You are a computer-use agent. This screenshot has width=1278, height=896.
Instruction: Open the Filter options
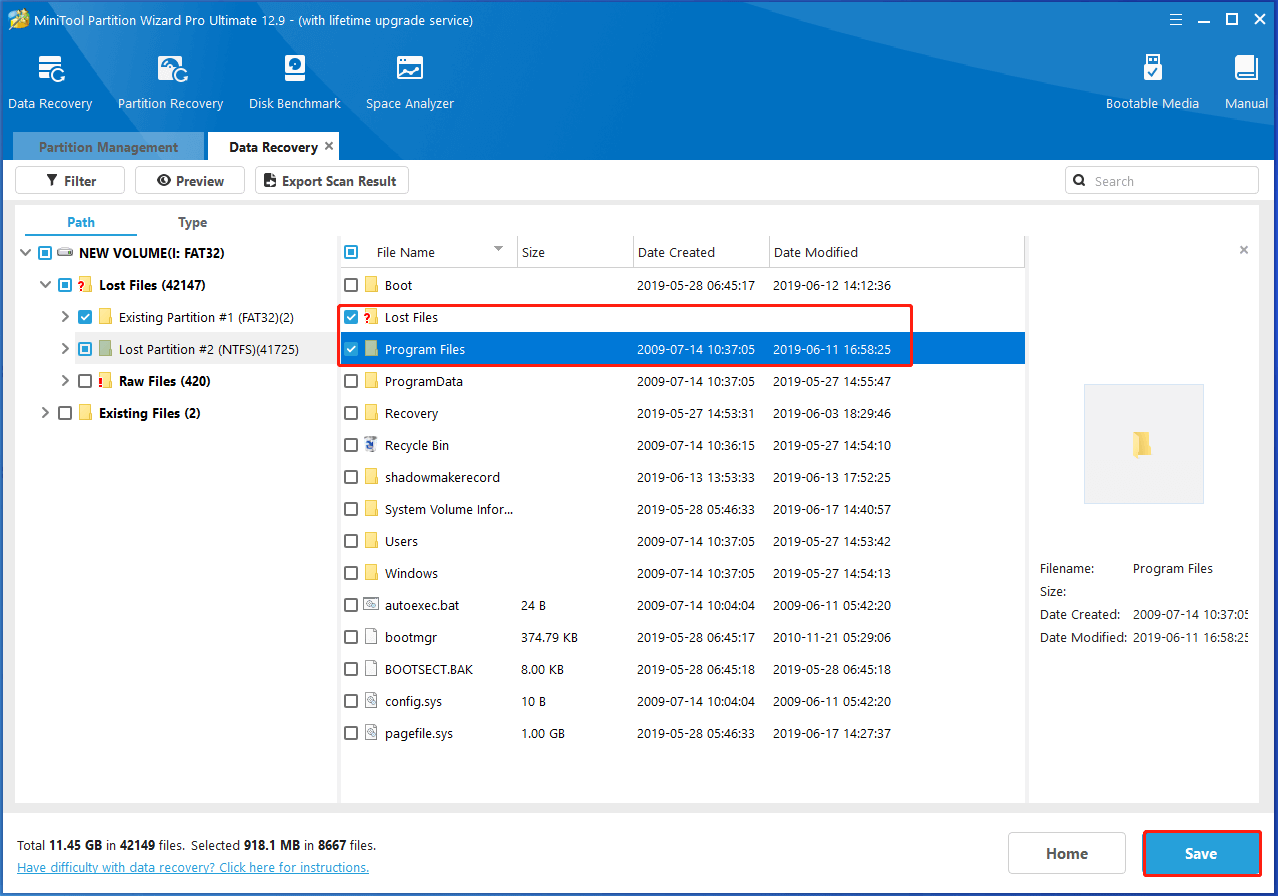click(x=69, y=180)
